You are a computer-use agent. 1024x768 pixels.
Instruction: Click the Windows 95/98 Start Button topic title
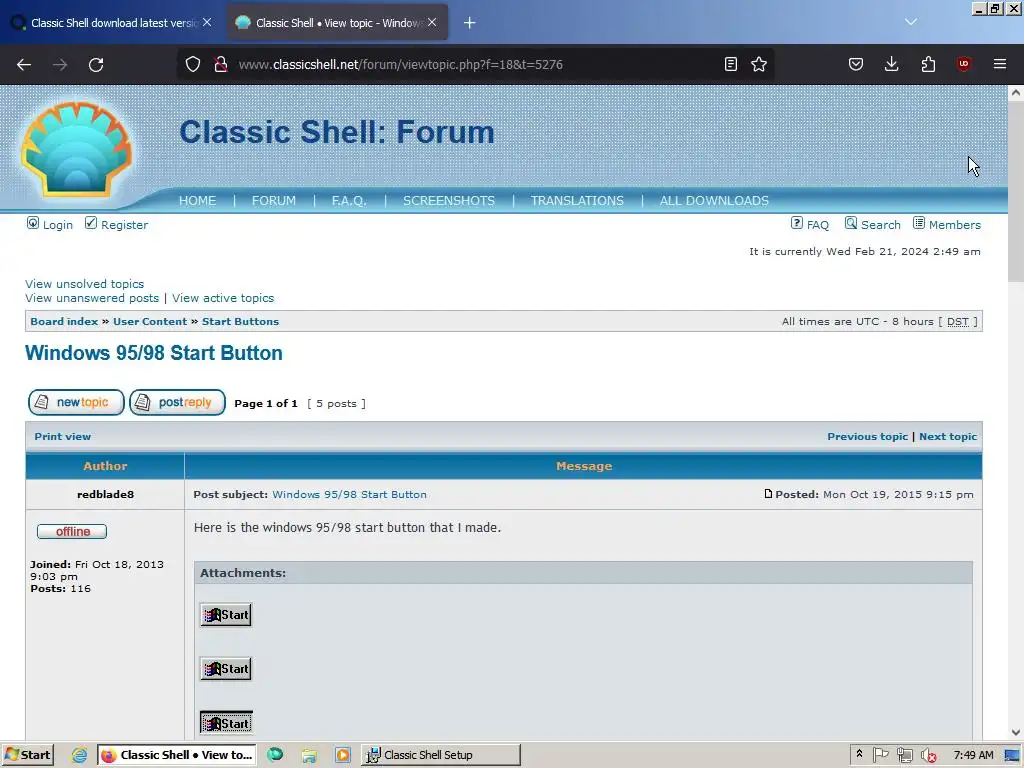(153, 353)
